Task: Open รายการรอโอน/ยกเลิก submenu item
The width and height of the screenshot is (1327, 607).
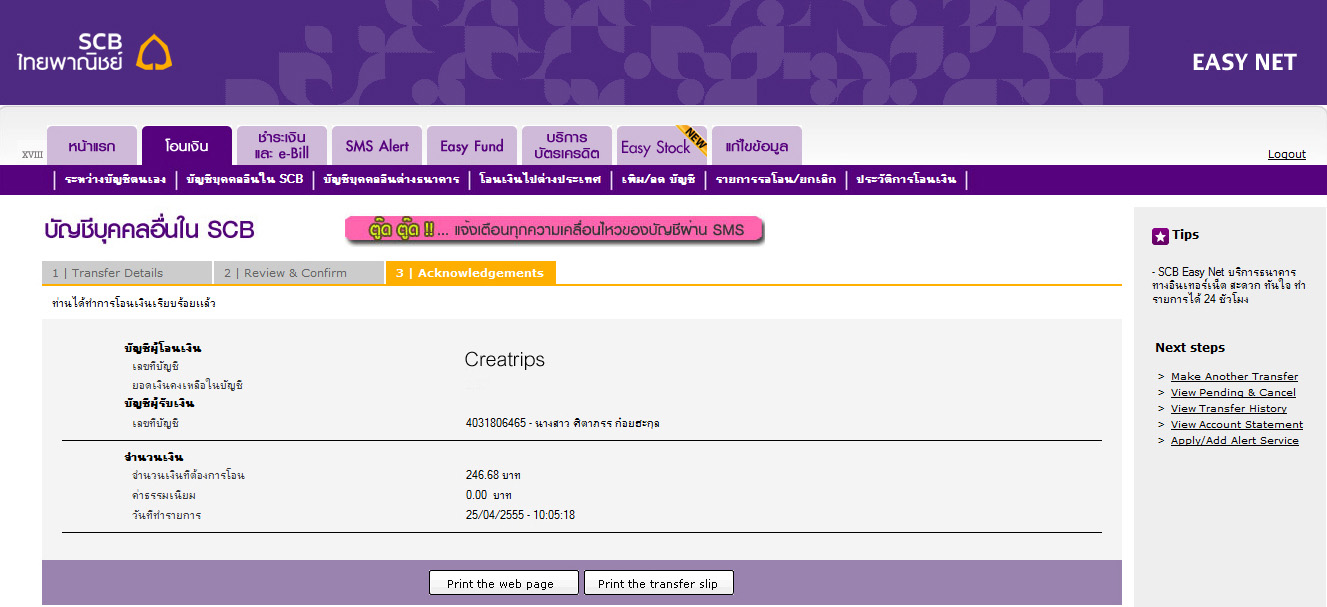Action: point(775,180)
